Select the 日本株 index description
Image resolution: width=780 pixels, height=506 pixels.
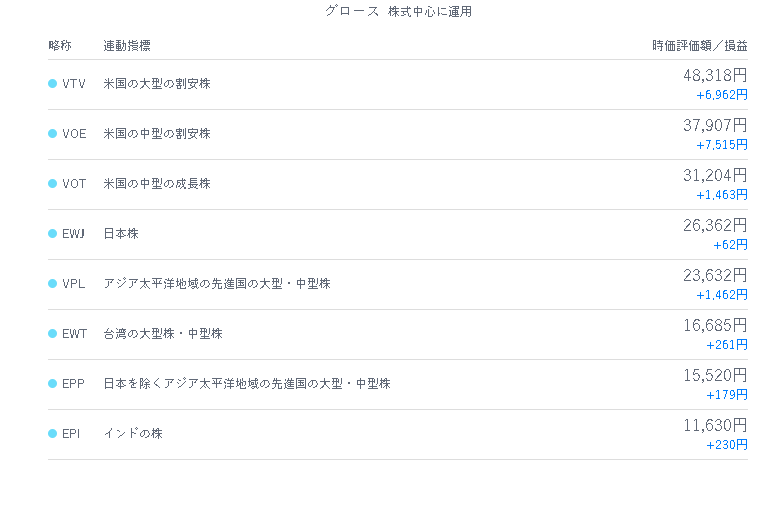(x=121, y=233)
